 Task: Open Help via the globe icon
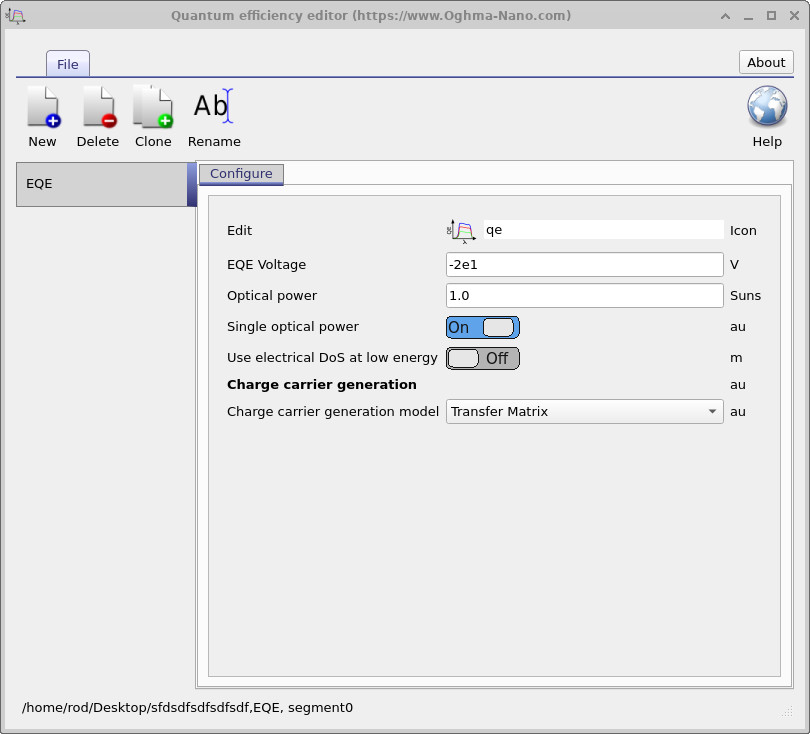click(x=767, y=108)
